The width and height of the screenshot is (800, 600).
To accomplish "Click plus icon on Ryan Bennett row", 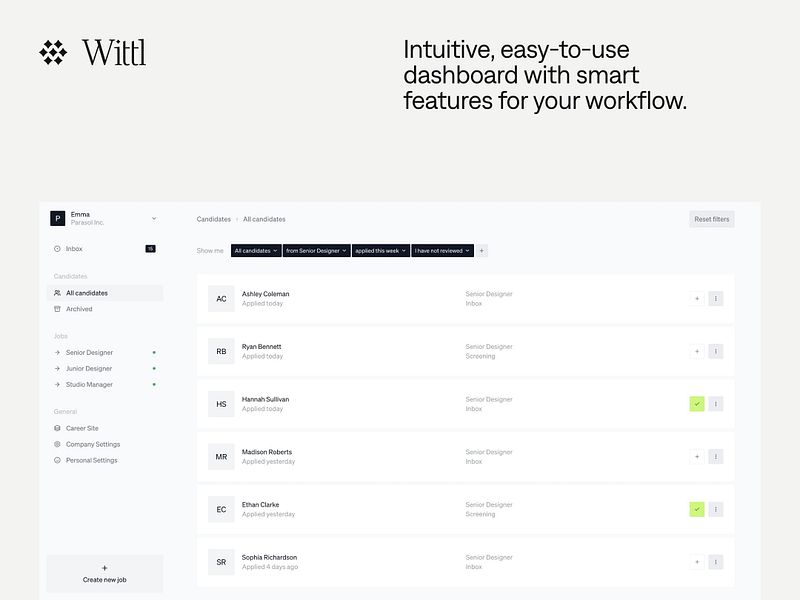I will coord(697,351).
